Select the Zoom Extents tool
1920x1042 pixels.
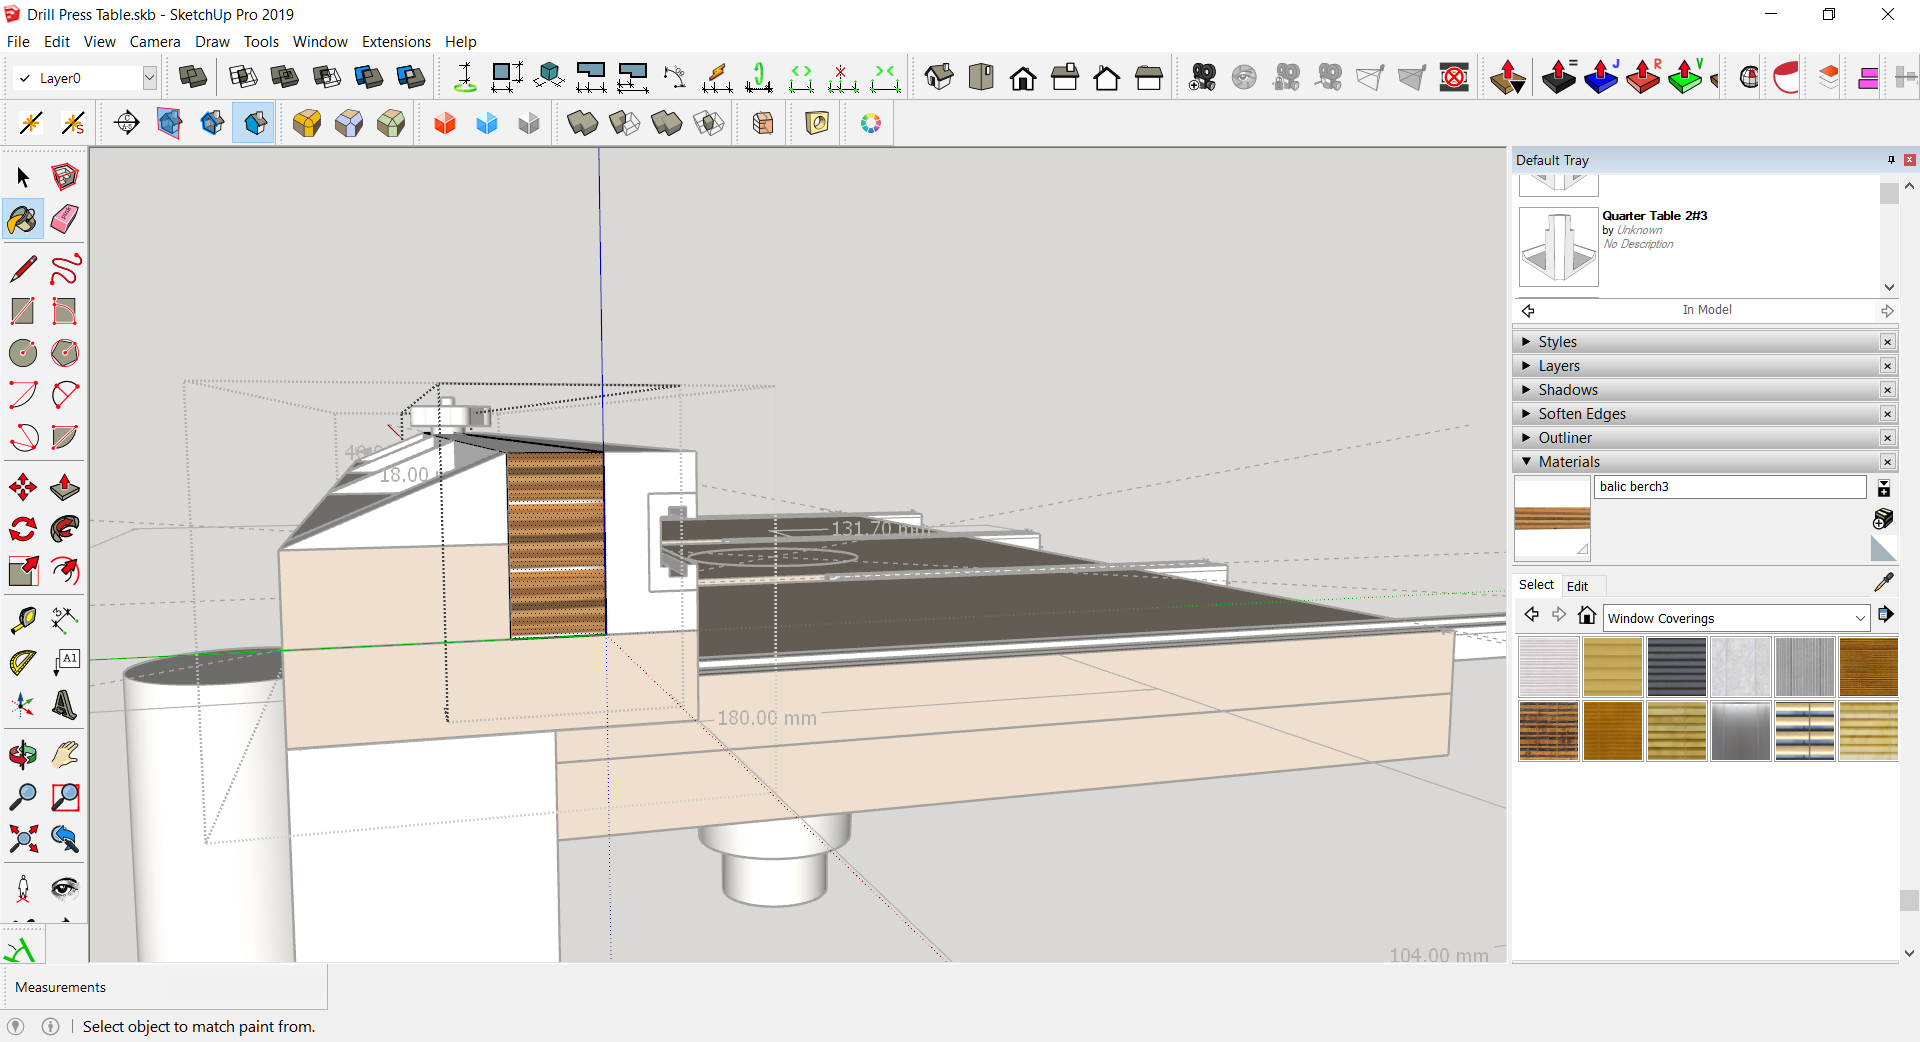(x=23, y=838)
